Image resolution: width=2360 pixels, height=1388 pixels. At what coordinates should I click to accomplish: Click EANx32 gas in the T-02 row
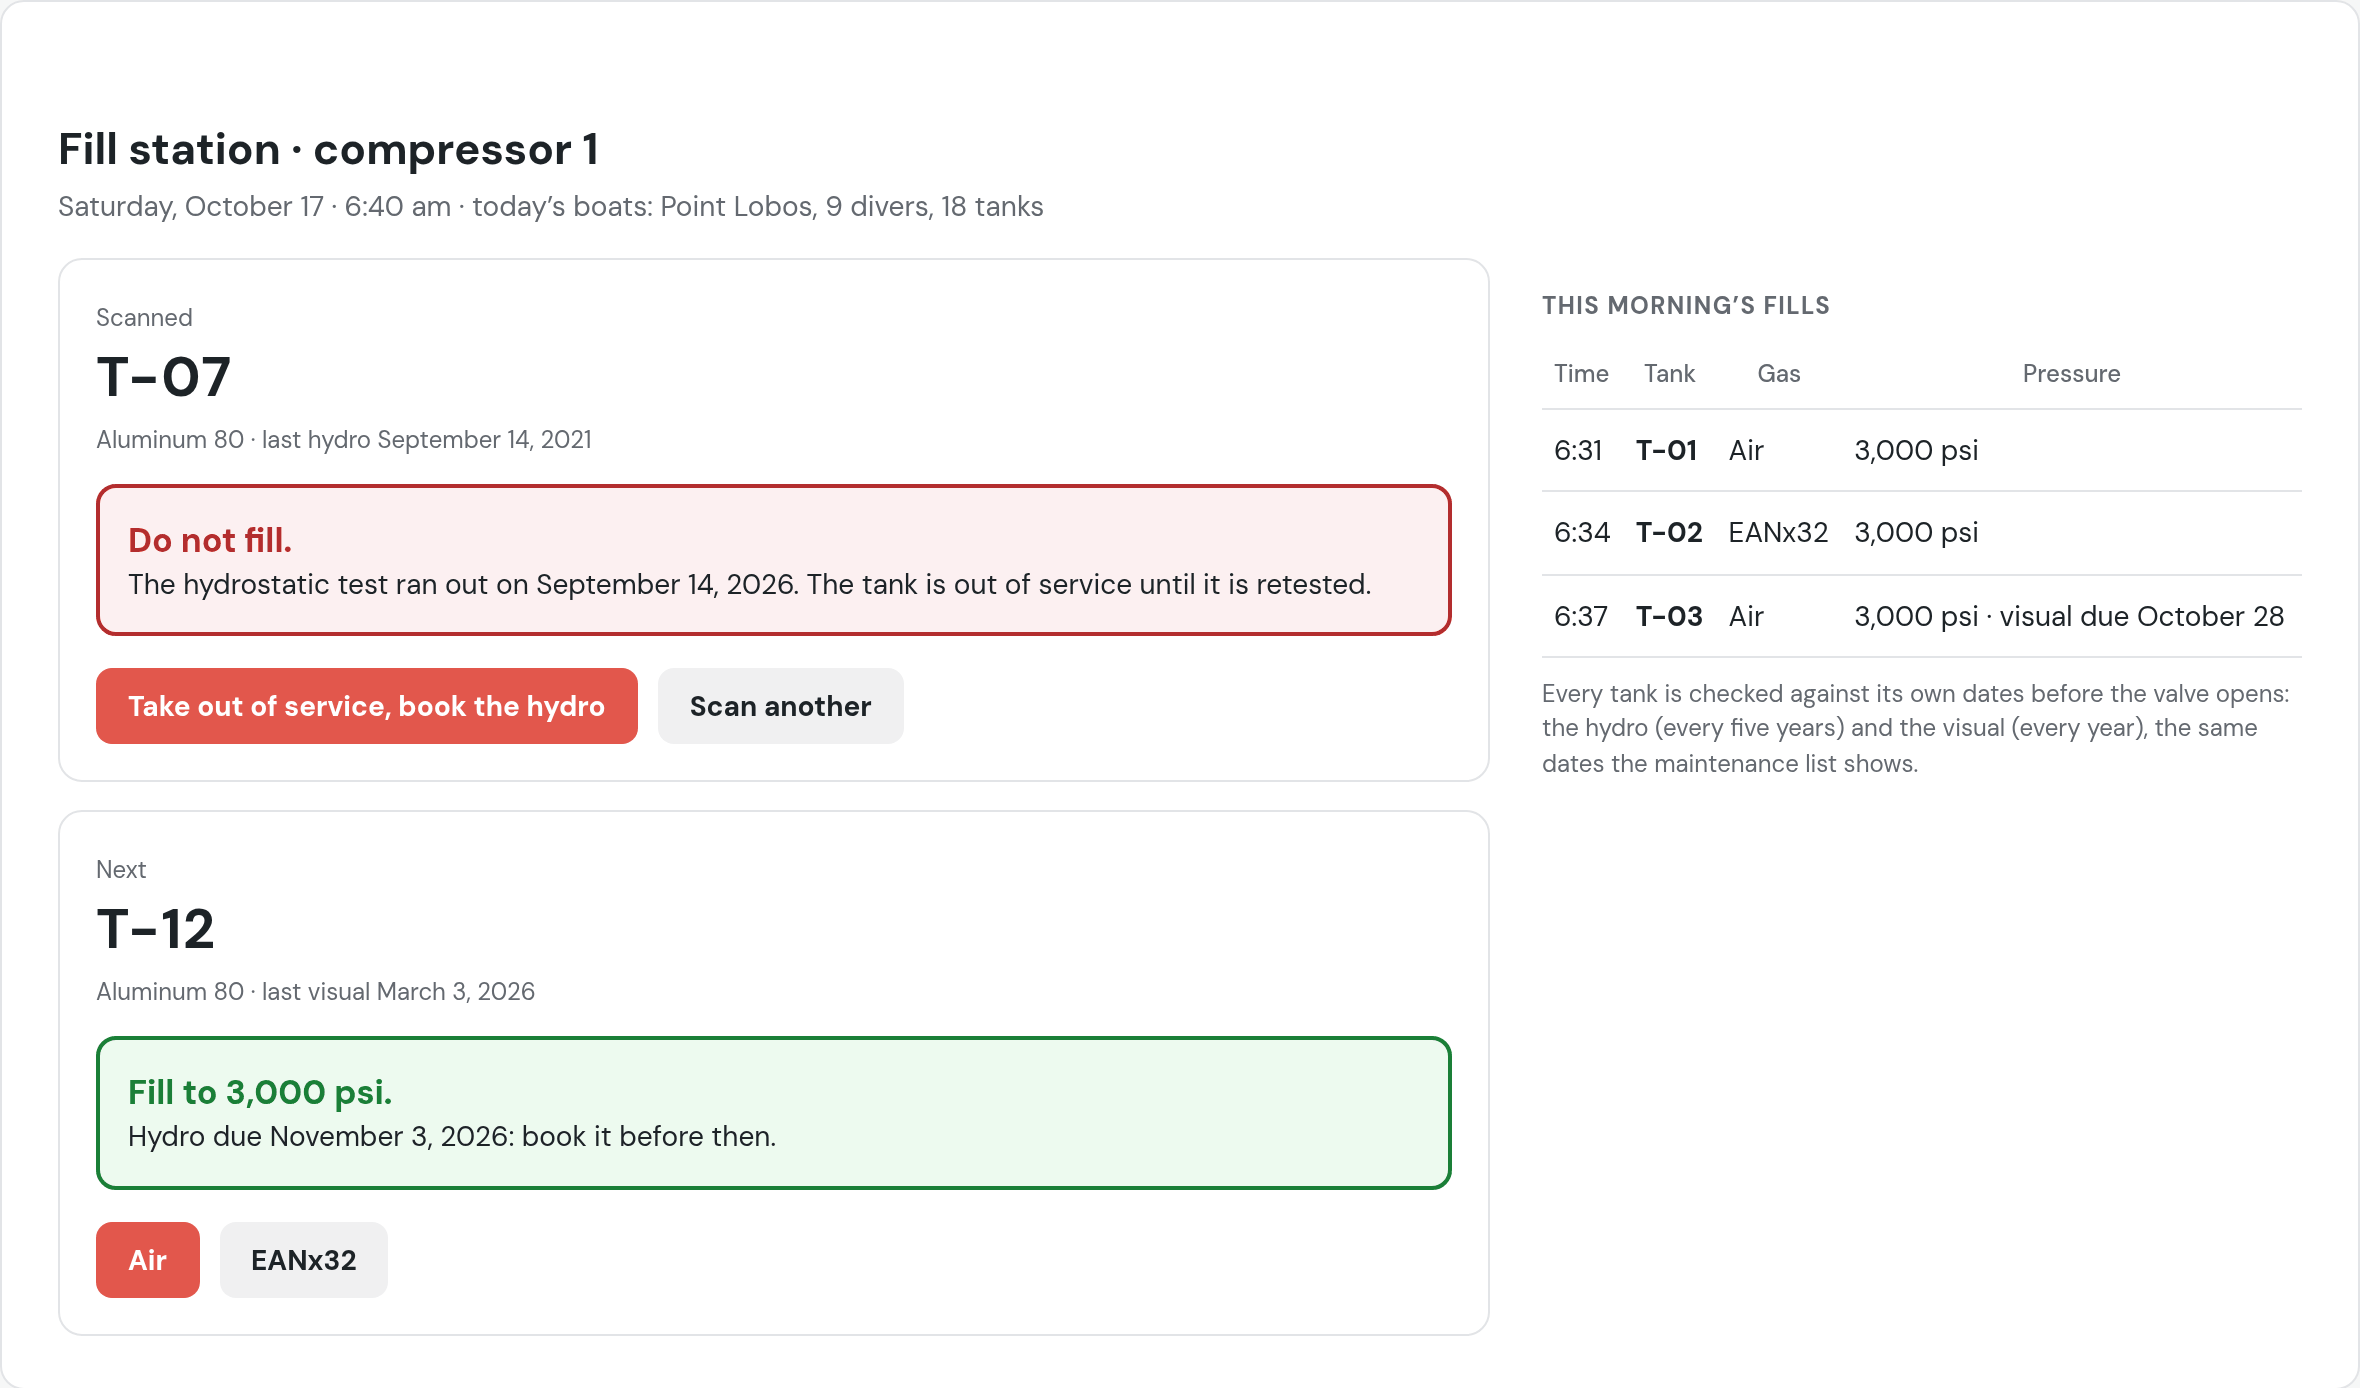coord(1778,532)
